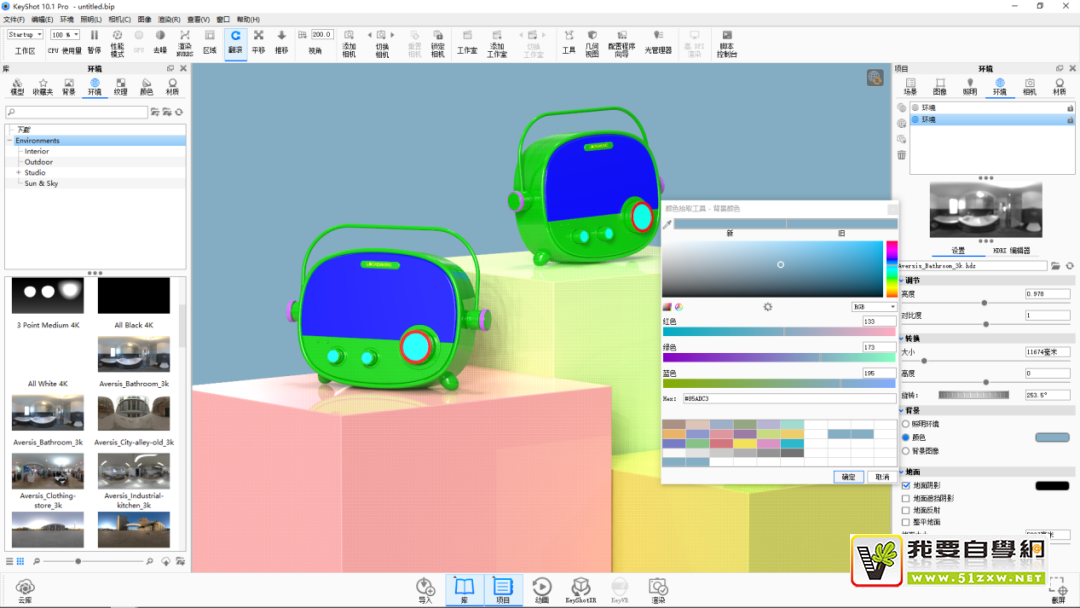Image resolution: width=1080 pixels, height=608 pixels.
Task: Click the 取消 button in color dialog
Action: click(x=881, y=477)
